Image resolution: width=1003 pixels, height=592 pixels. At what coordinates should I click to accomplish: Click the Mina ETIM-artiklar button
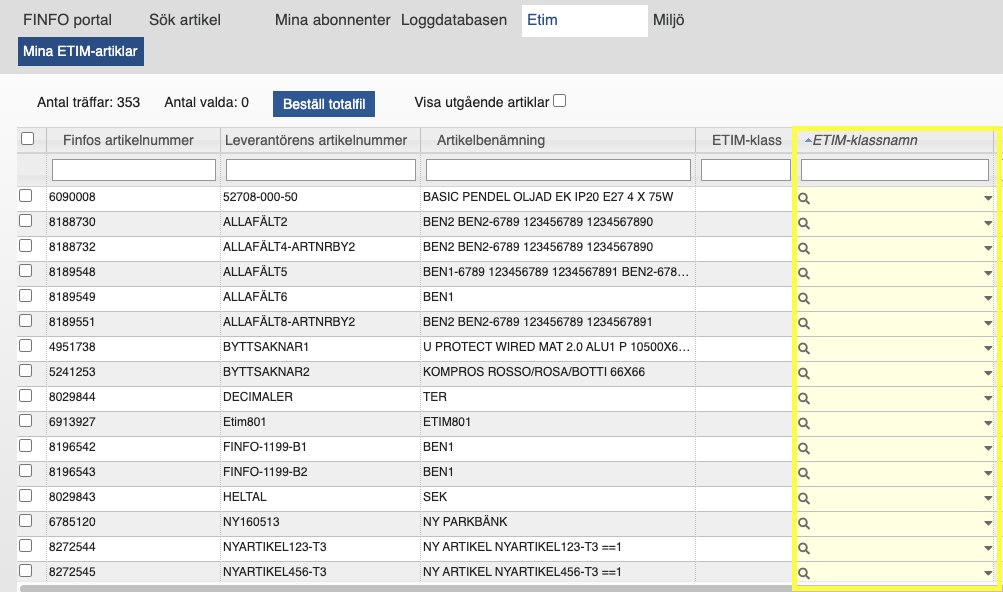point(81,52)
